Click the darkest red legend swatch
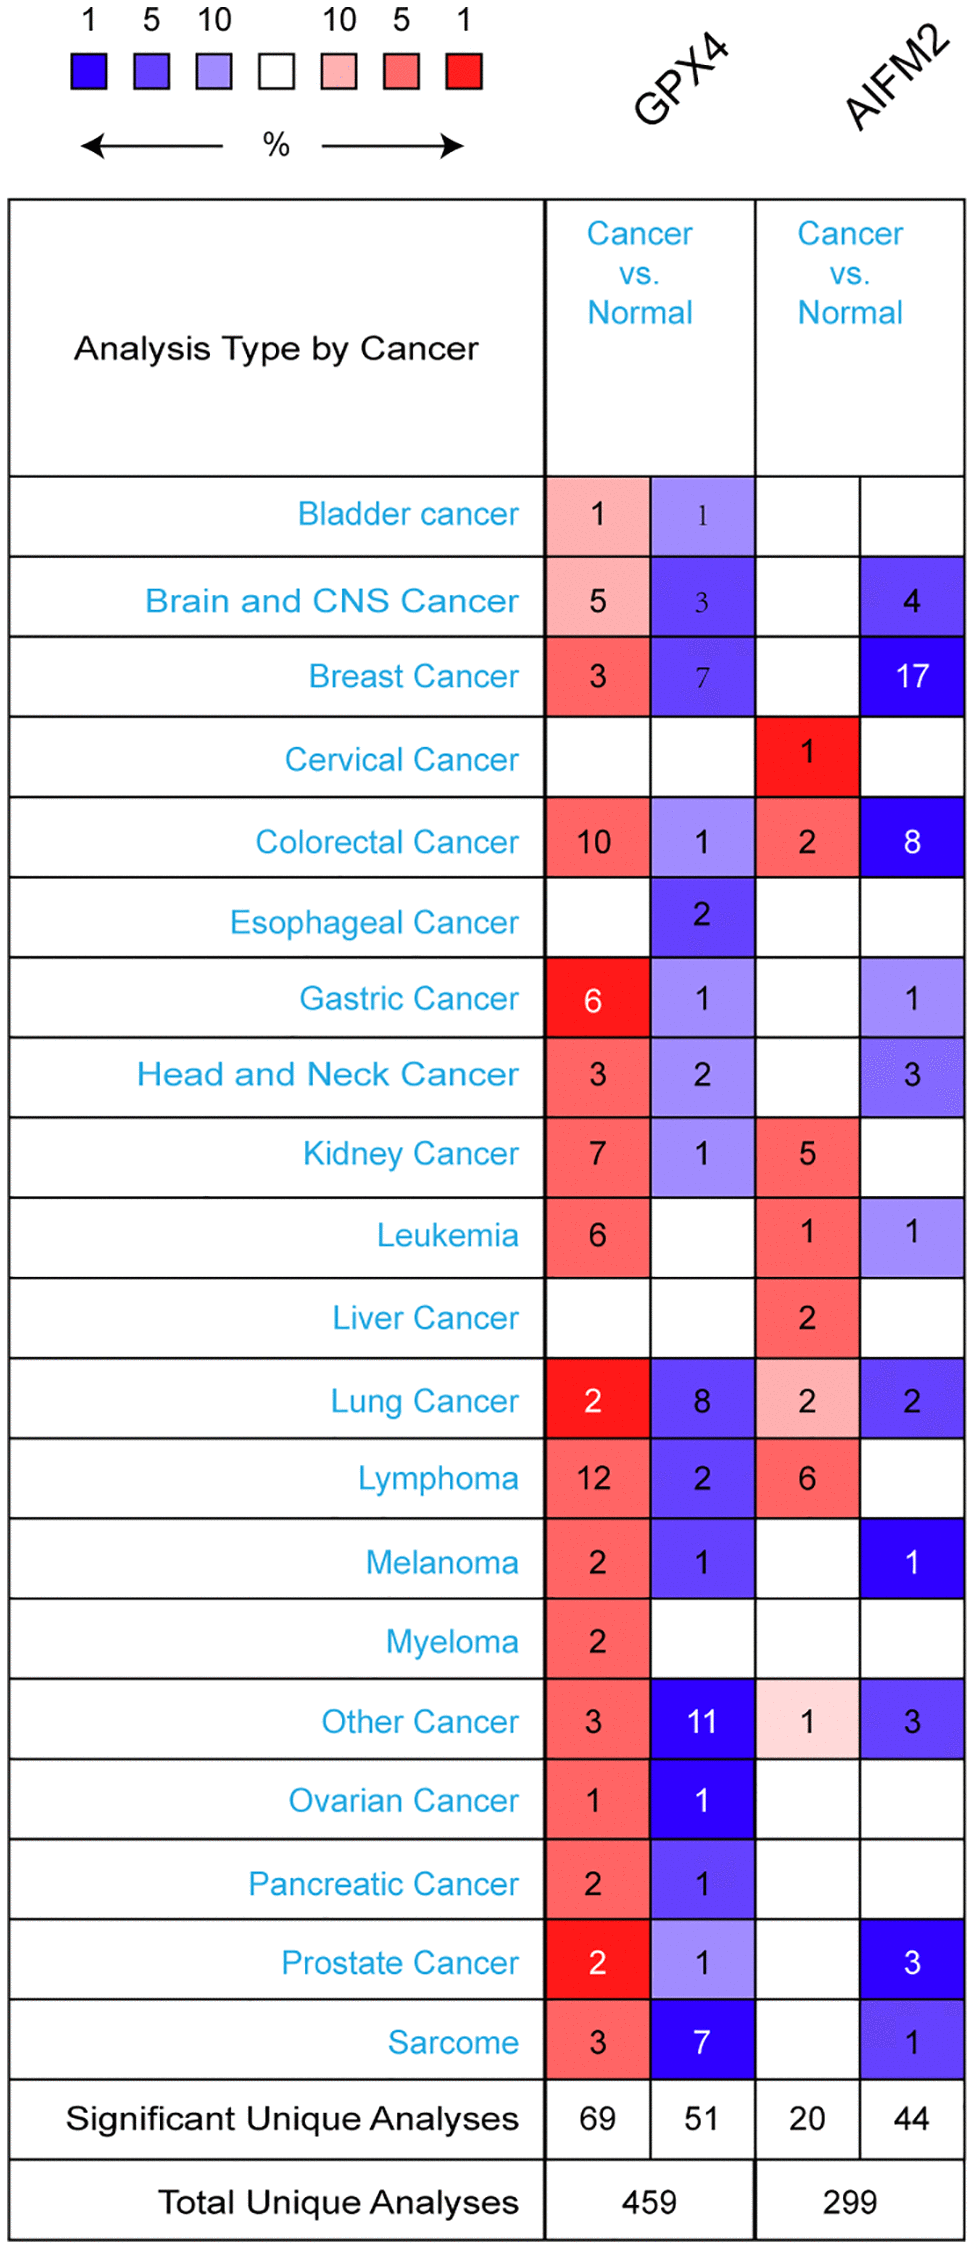This screenshot has height=2250, width=975. [464, 72]
